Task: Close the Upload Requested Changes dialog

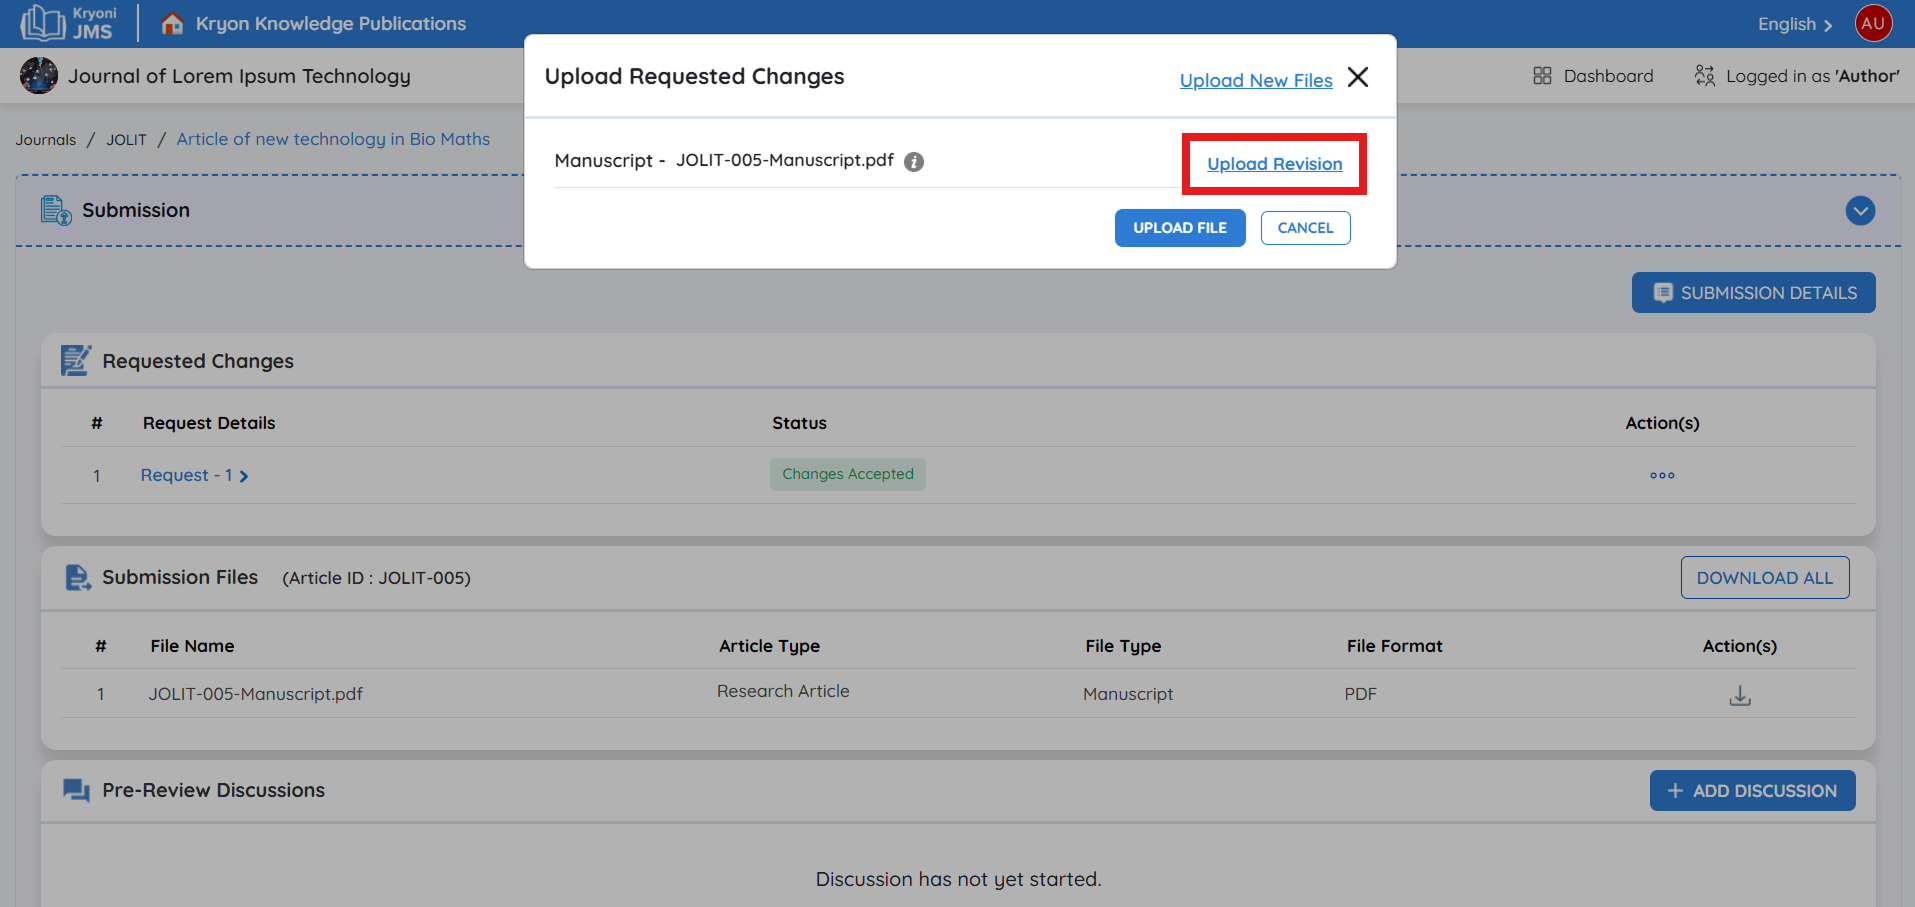Action: (x=1357, y=78)
